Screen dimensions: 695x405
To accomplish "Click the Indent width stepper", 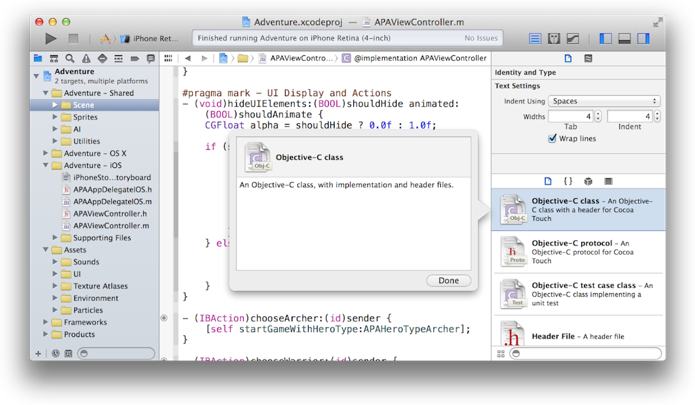I will pos(657,116).
